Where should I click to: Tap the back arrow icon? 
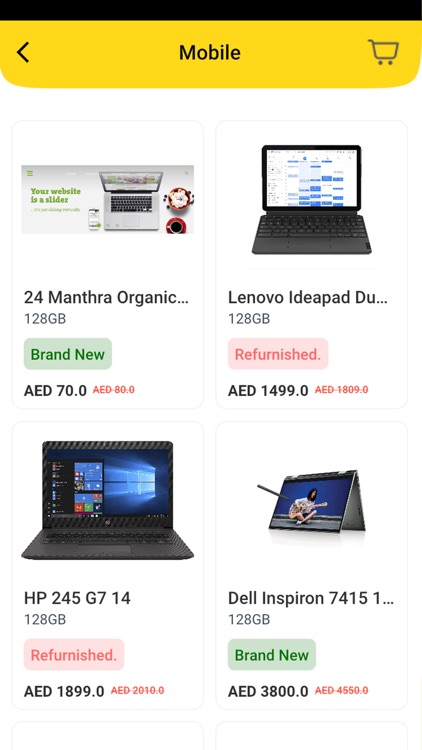click(x=23, y=52)
